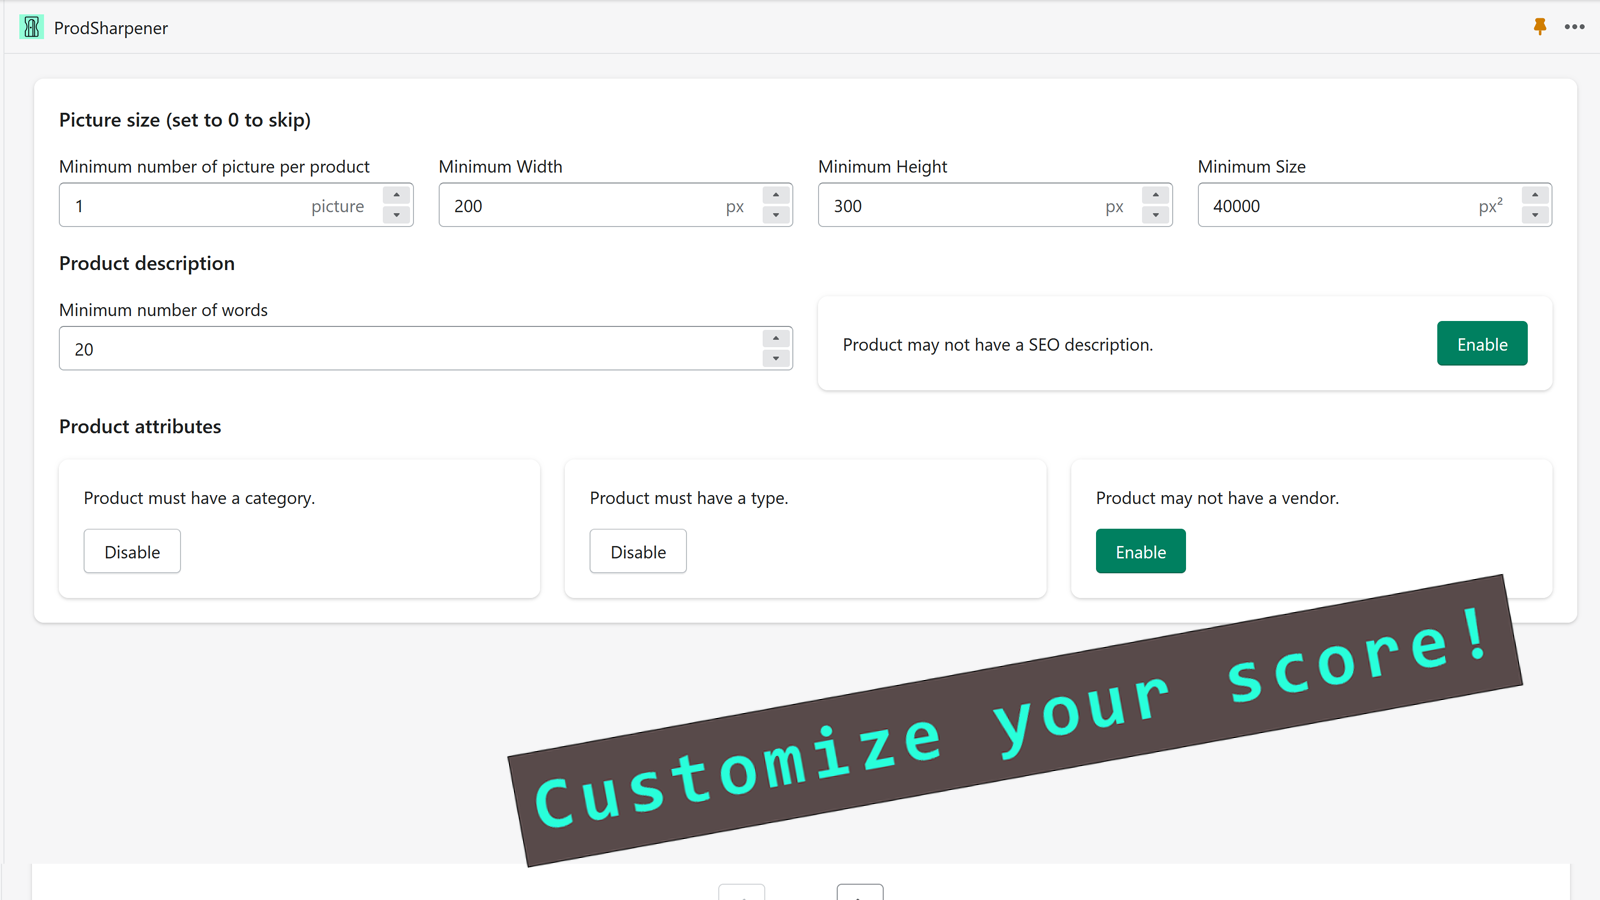Image resolution: width=1600 pixels, height=900 pixels.
Task: Decrease minimum number of words arrow
Action: (776, 358)
